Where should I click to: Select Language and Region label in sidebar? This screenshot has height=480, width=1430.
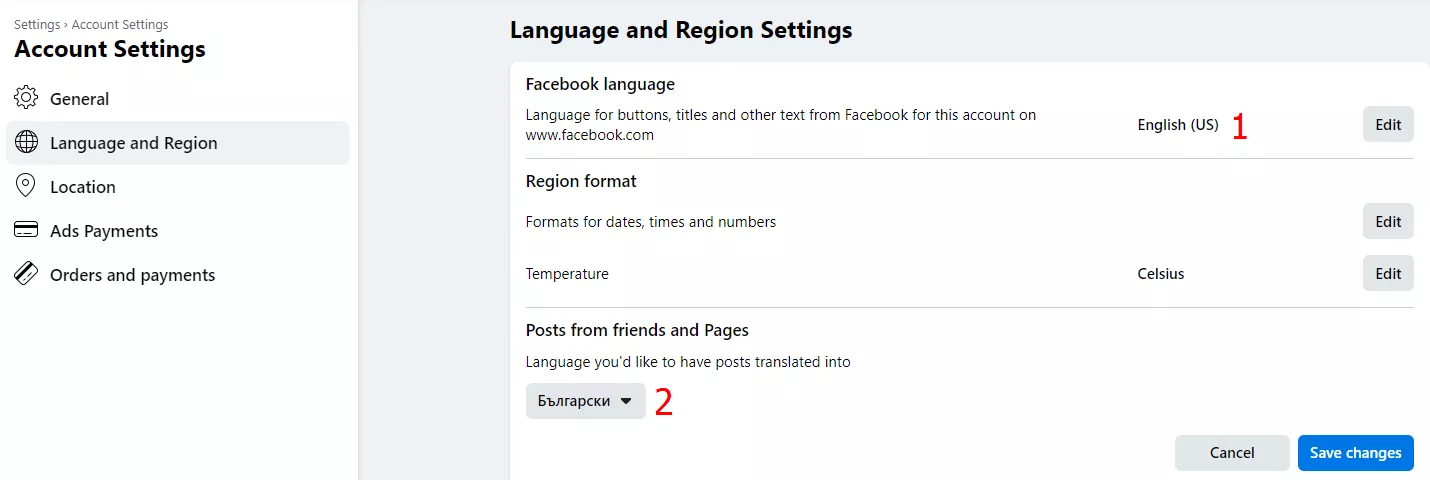point(134,143)
